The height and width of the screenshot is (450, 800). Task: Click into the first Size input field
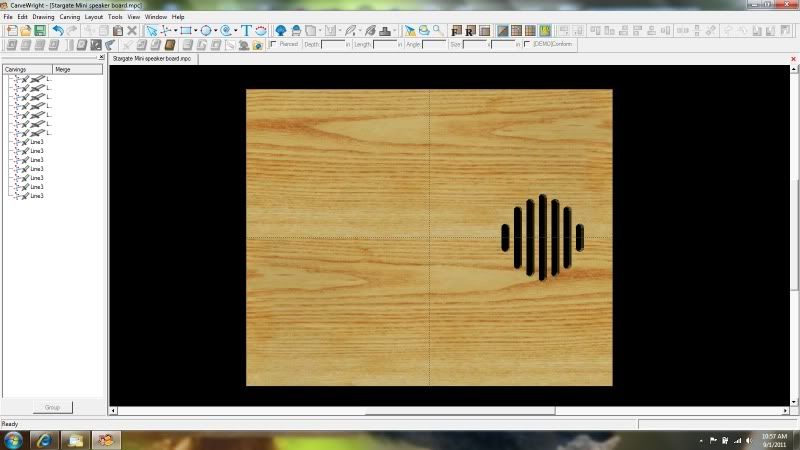coord(475,45)
